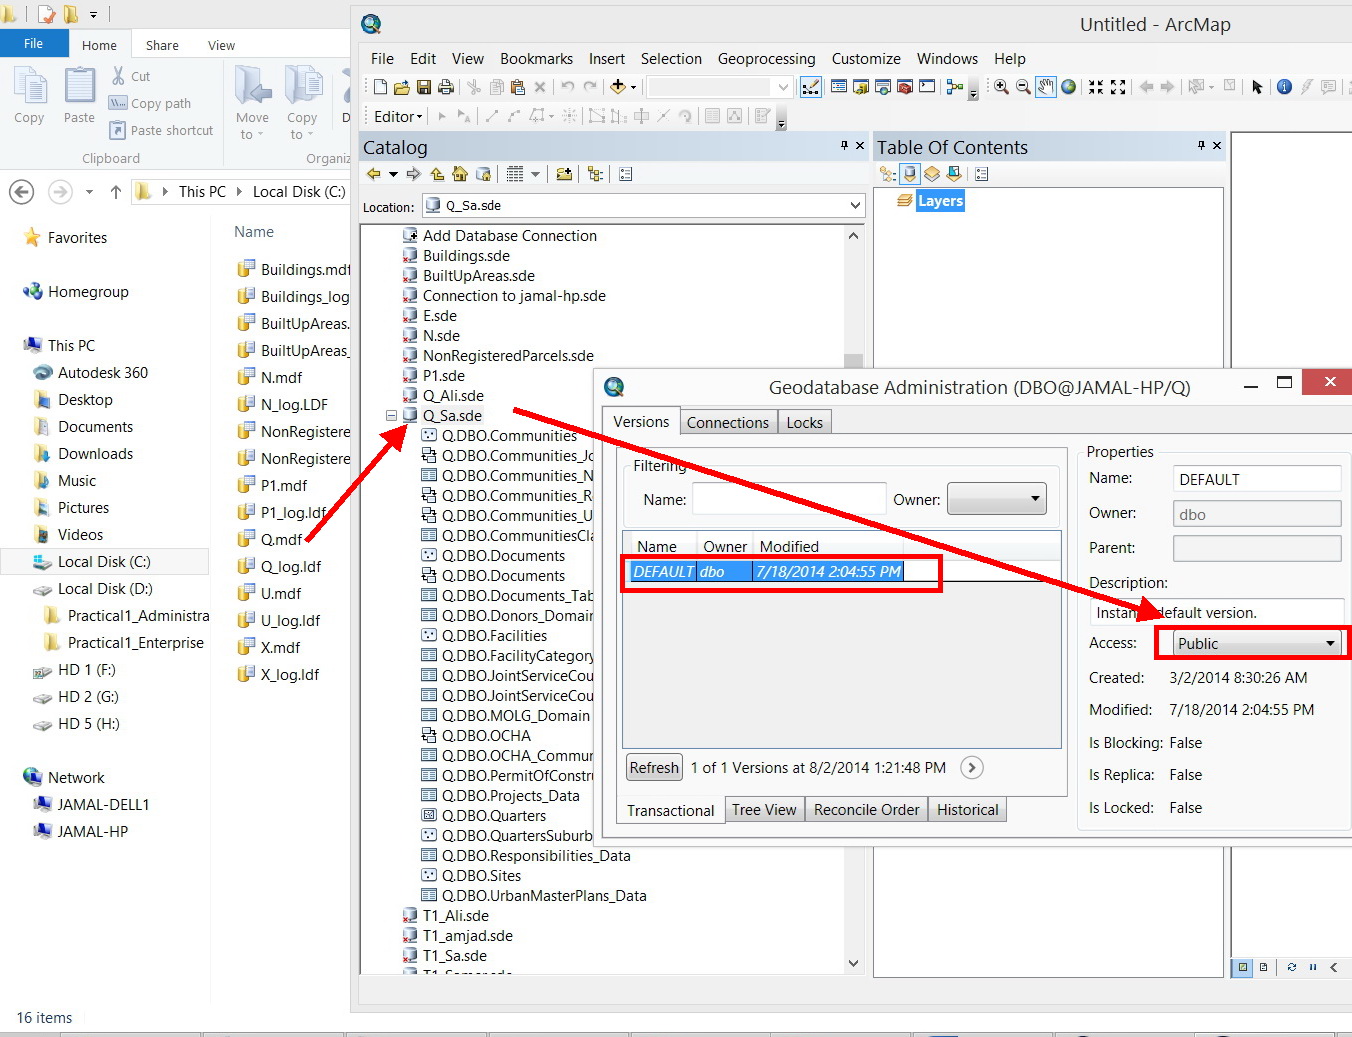Collapse the Q_Sa.sde tree node
Viewport: 1352px width, 1037px height.
[x=392, y=415]
